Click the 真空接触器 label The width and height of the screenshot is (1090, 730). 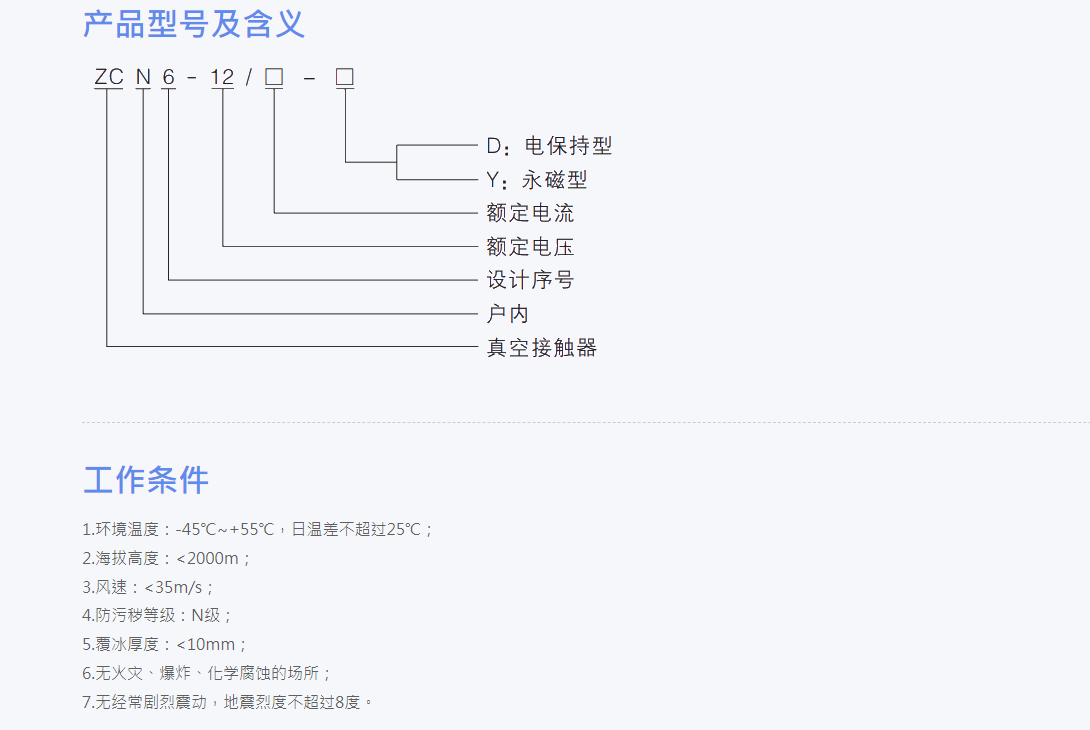coord(539,348)
